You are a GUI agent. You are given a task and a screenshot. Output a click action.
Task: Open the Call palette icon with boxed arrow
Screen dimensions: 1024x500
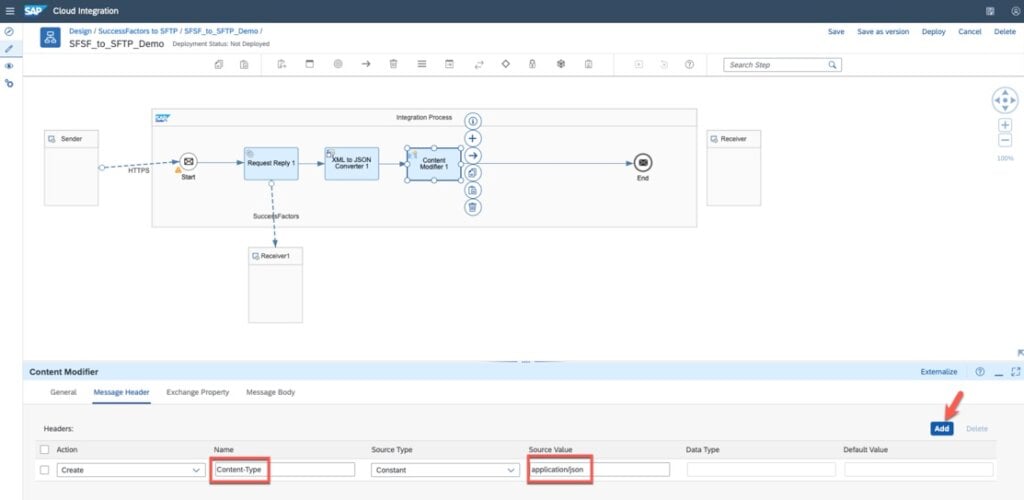[x=449, y=65]
